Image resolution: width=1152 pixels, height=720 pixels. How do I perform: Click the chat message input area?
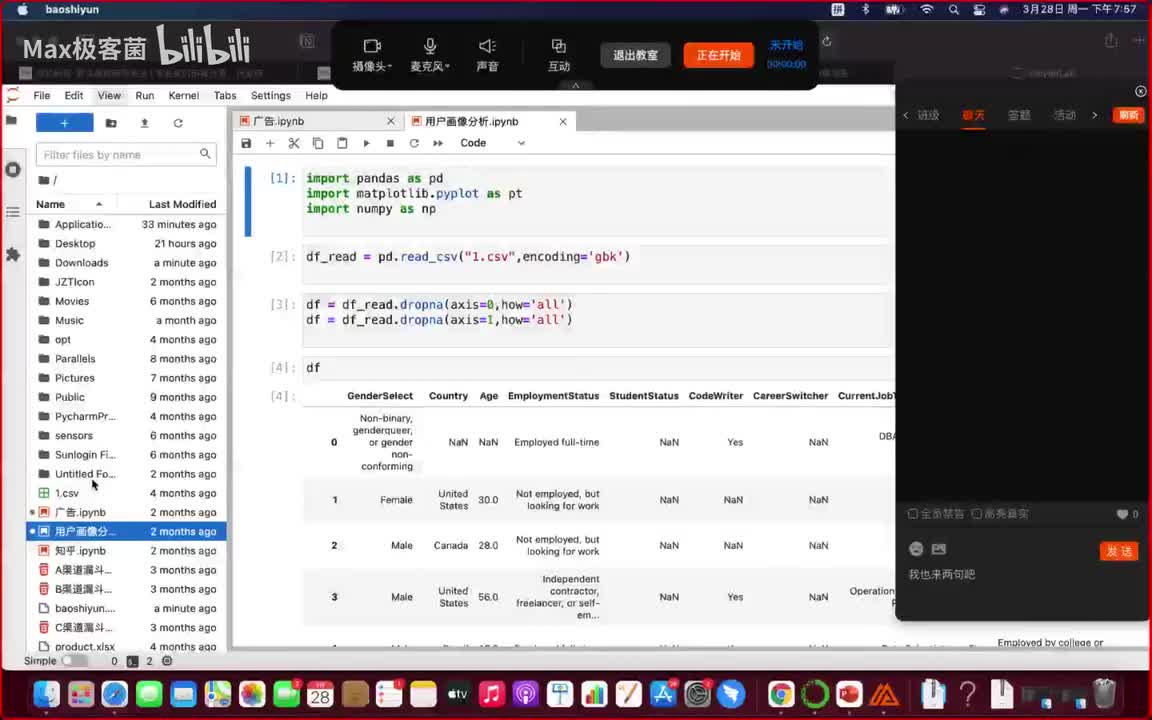[1021, 588]
